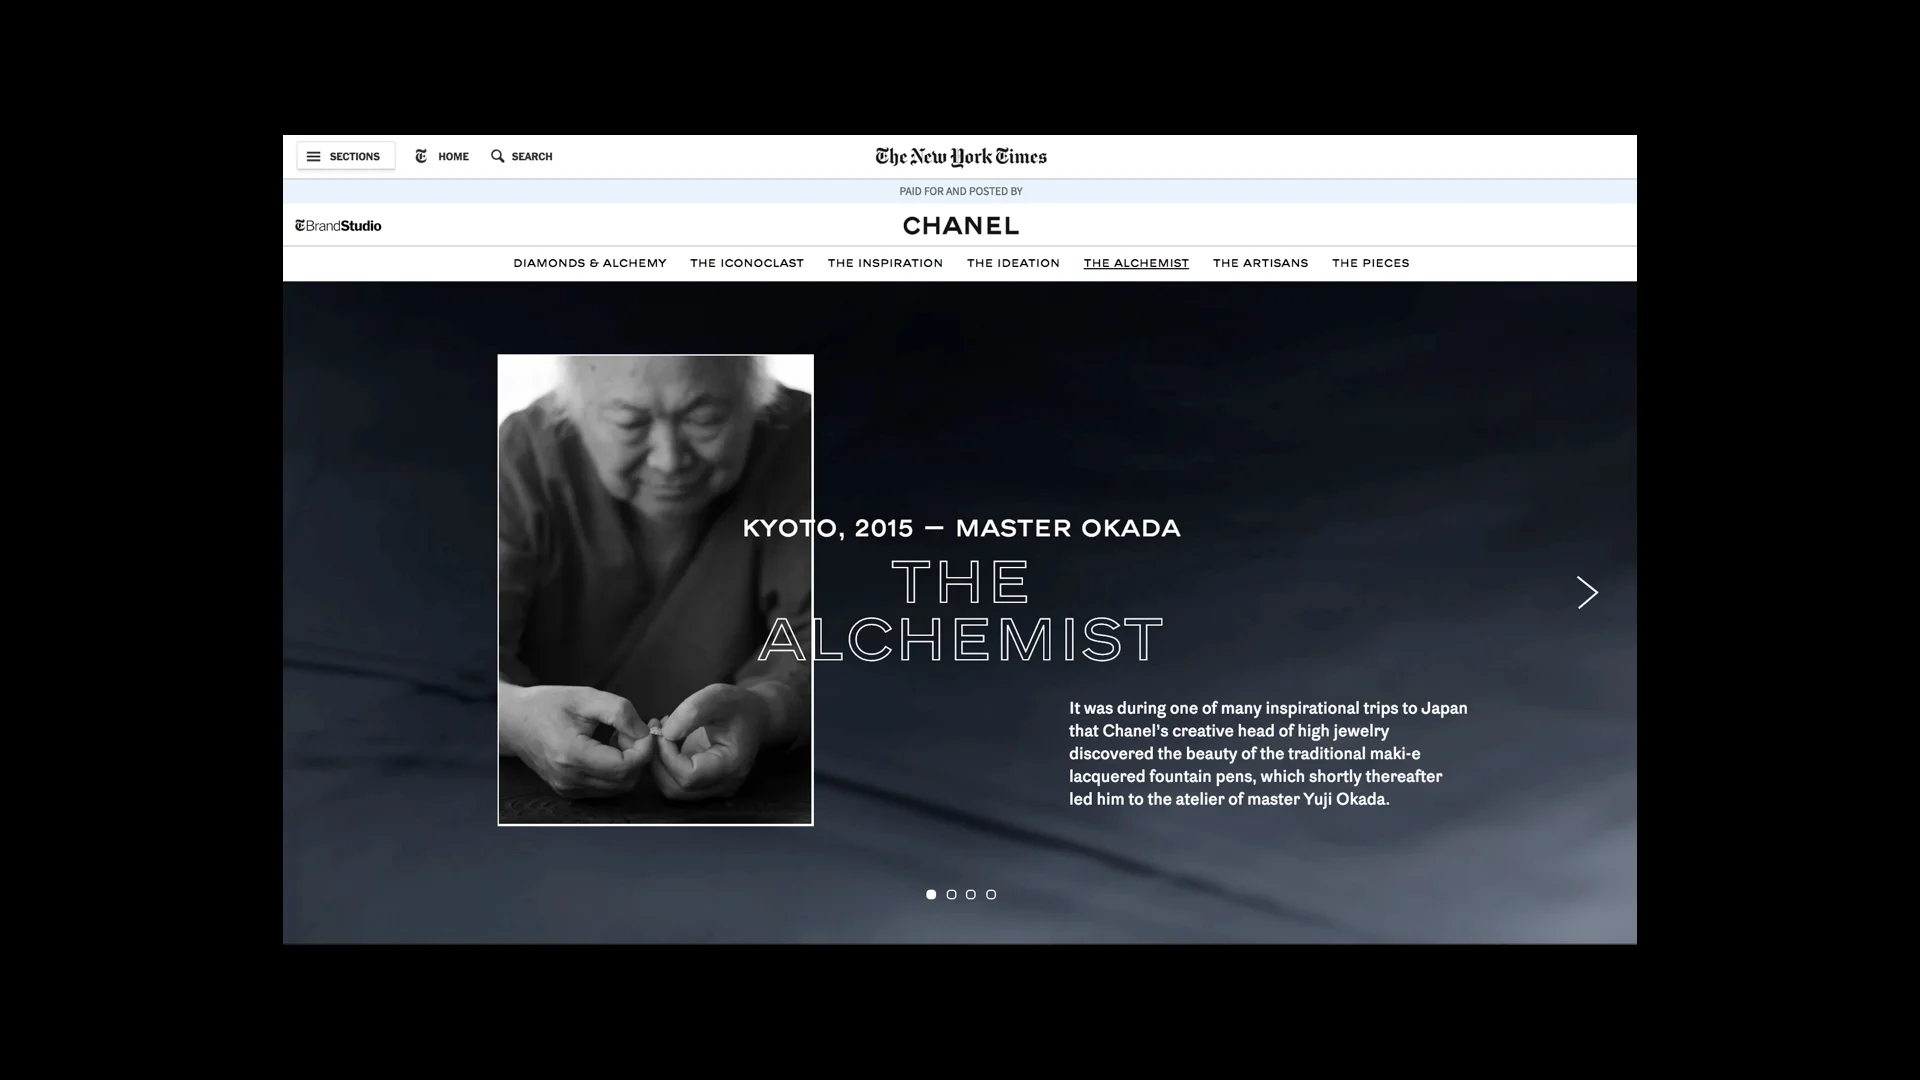Open the Sections hamburger menu icon
Screen dimensions: 1920x1080
coord(314,157)
